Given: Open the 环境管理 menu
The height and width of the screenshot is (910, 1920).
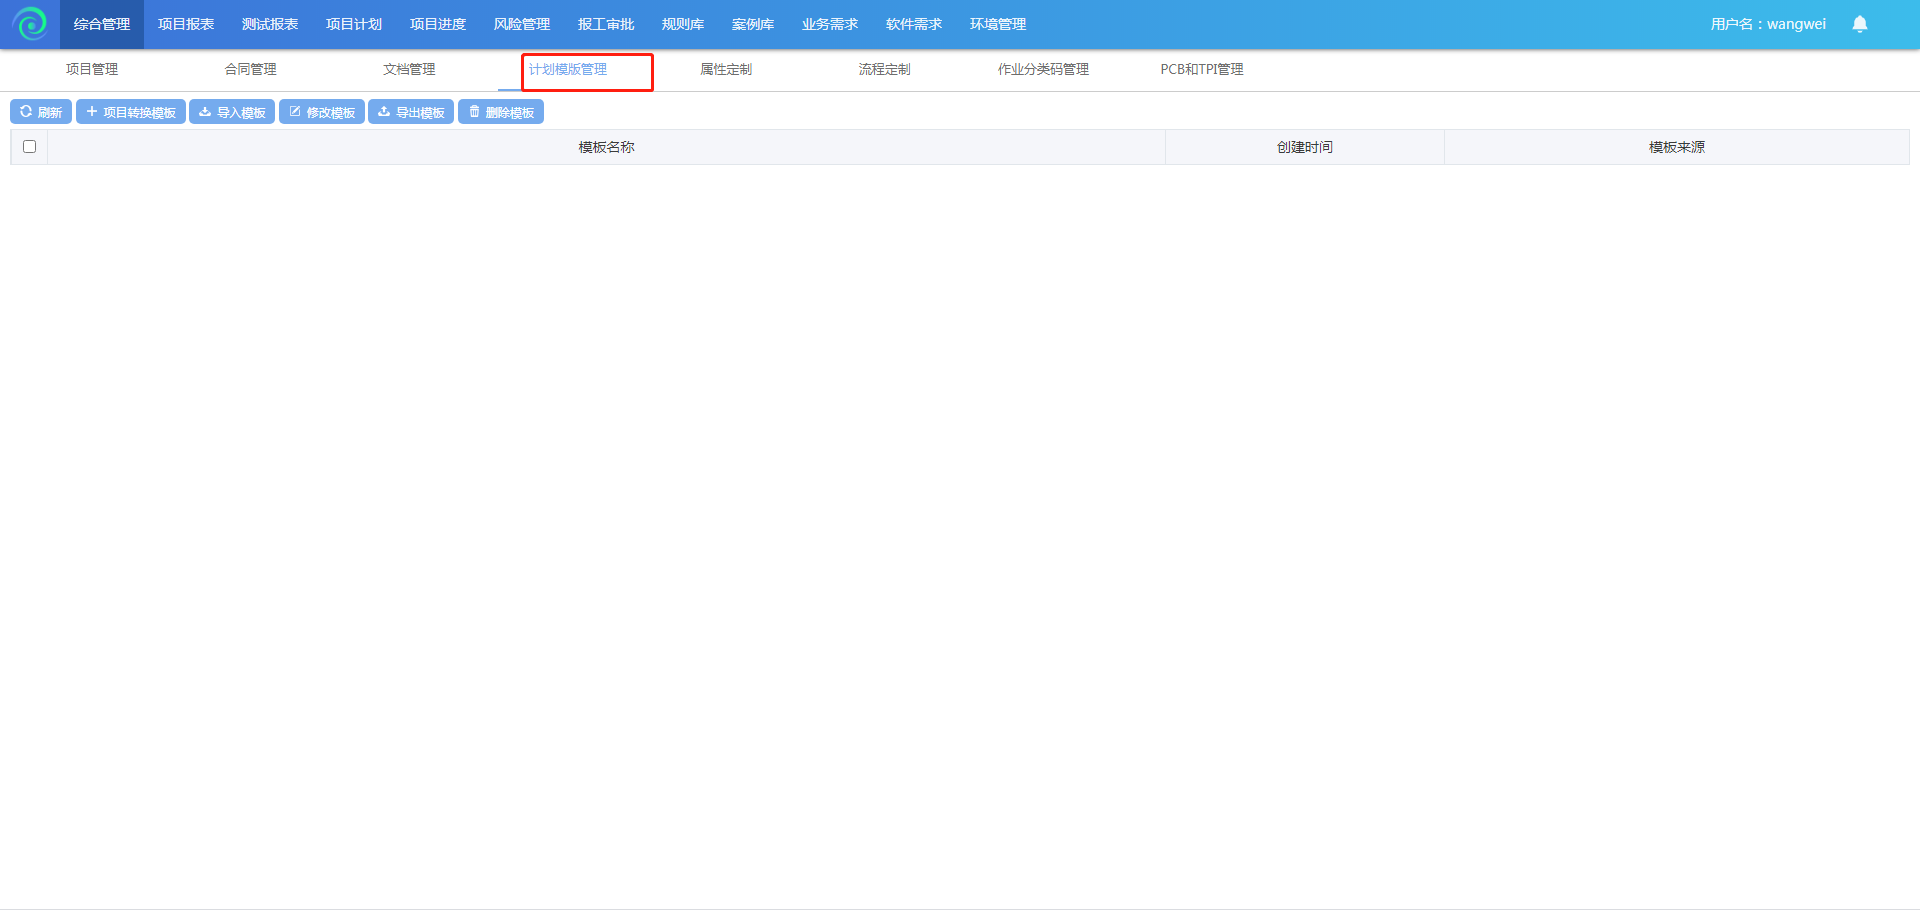Looking at the screenshot, I should 998,24.
